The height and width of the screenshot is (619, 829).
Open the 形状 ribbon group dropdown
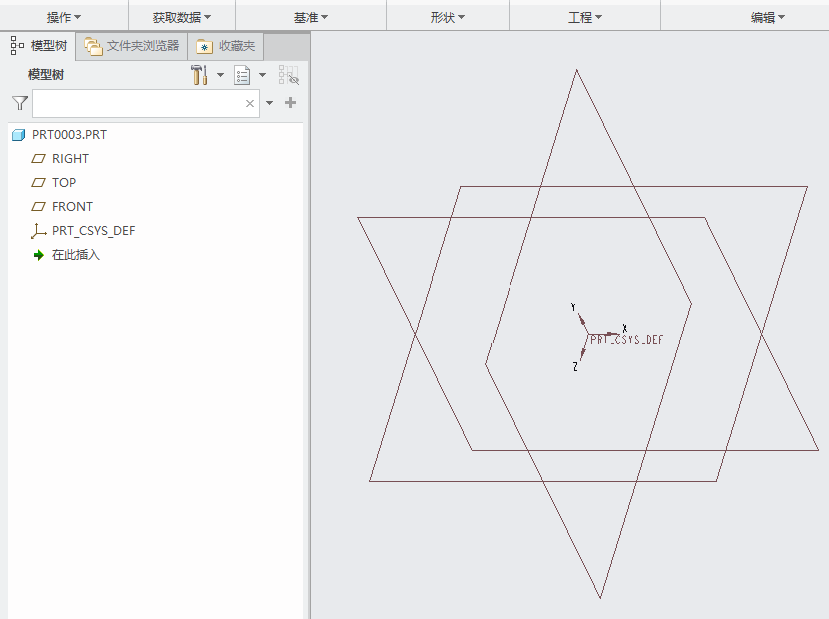click(x=448, y=18)
